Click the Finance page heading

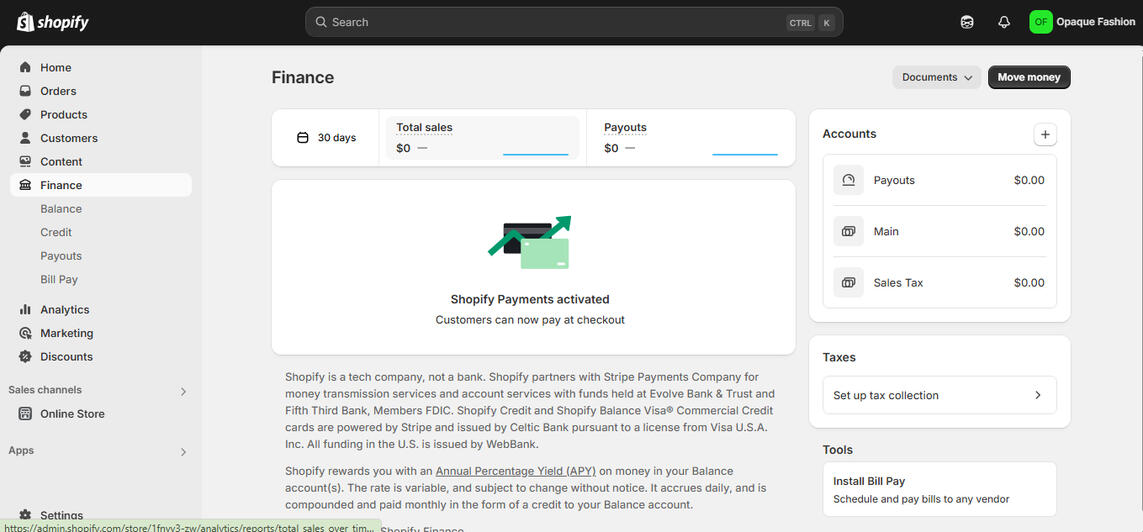[x=303, y=77]
